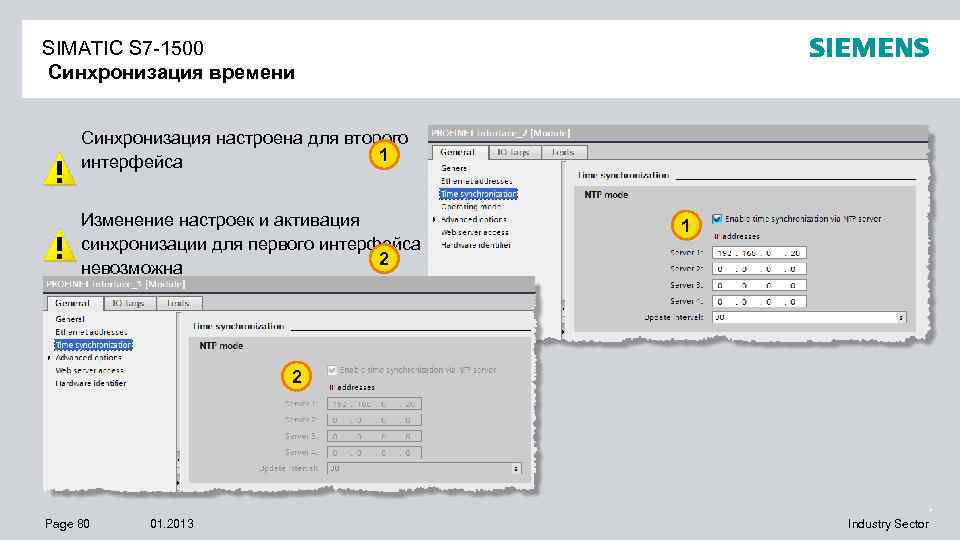
Task: Select Advanced options item in interface_1 tree
Action: 88,358
